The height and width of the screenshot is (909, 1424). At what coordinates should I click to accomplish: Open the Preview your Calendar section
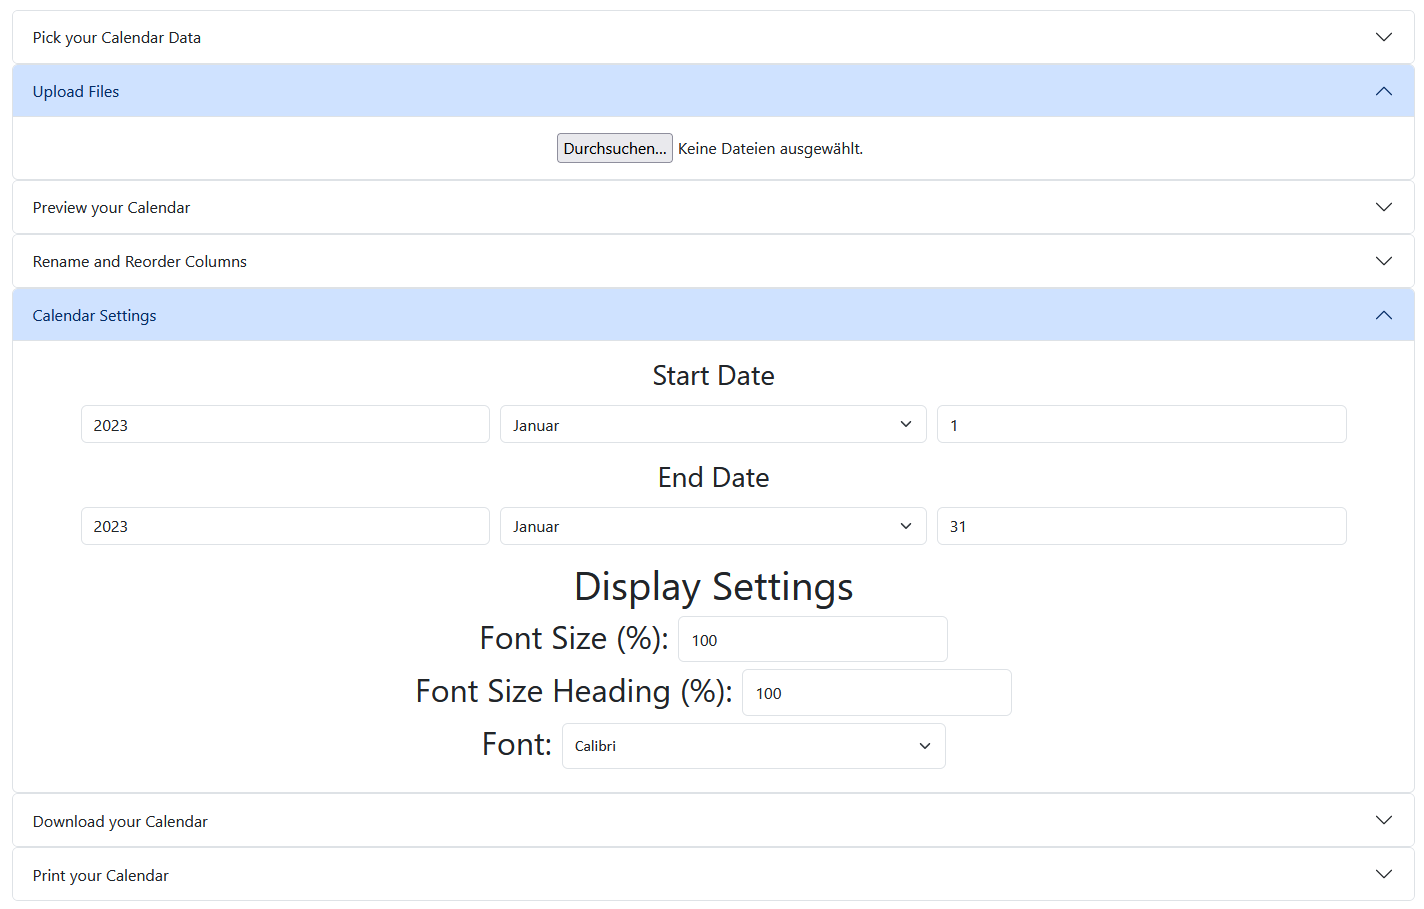point(713,207)
